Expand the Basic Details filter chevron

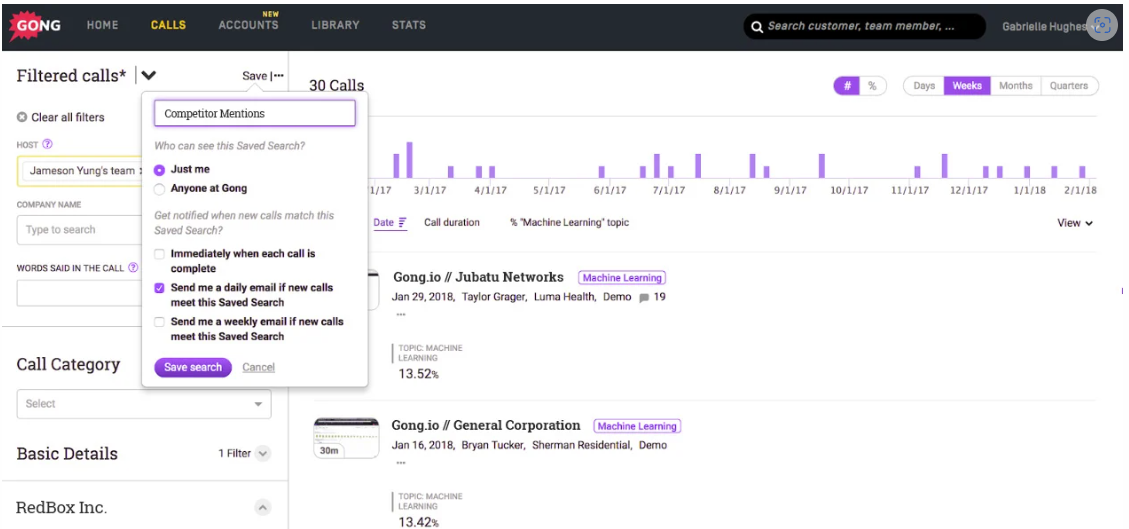tap(263, 453)
